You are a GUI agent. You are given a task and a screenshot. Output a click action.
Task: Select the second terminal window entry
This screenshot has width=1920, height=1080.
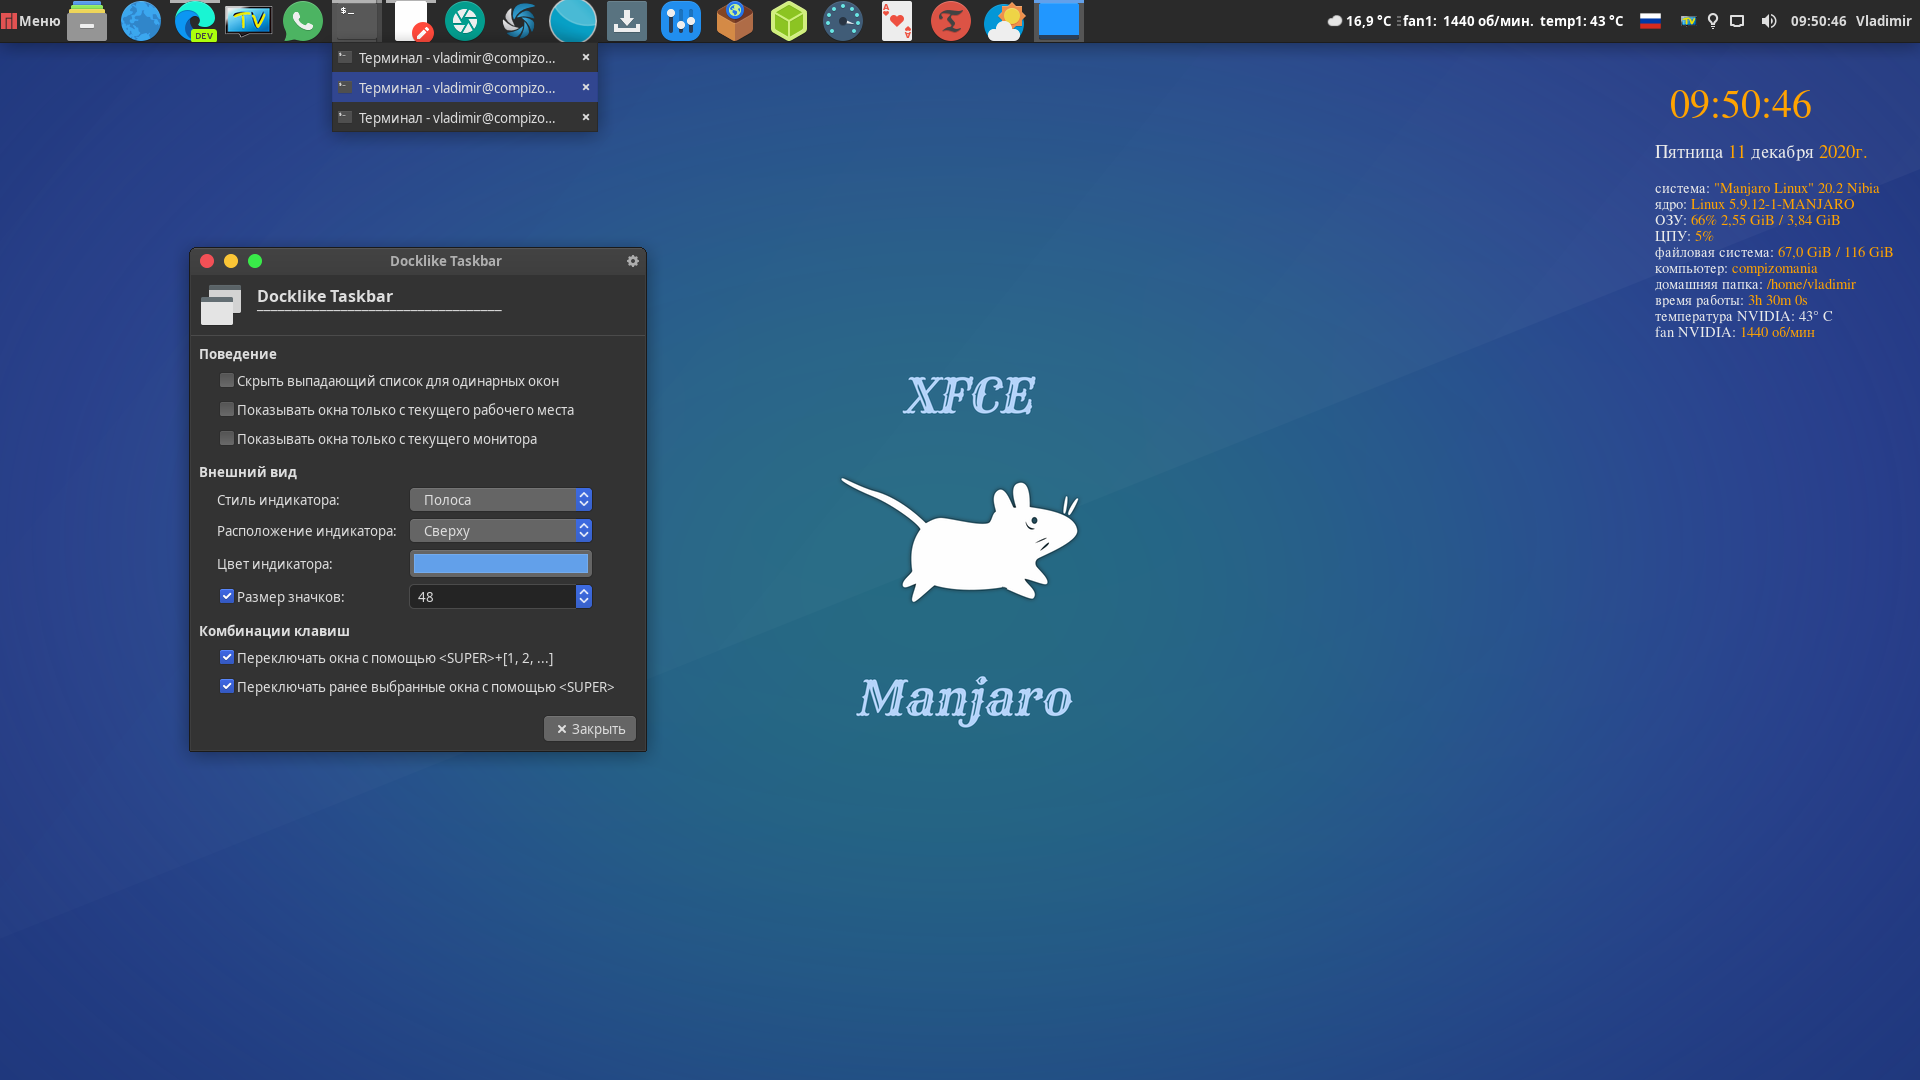click(456, 88)
